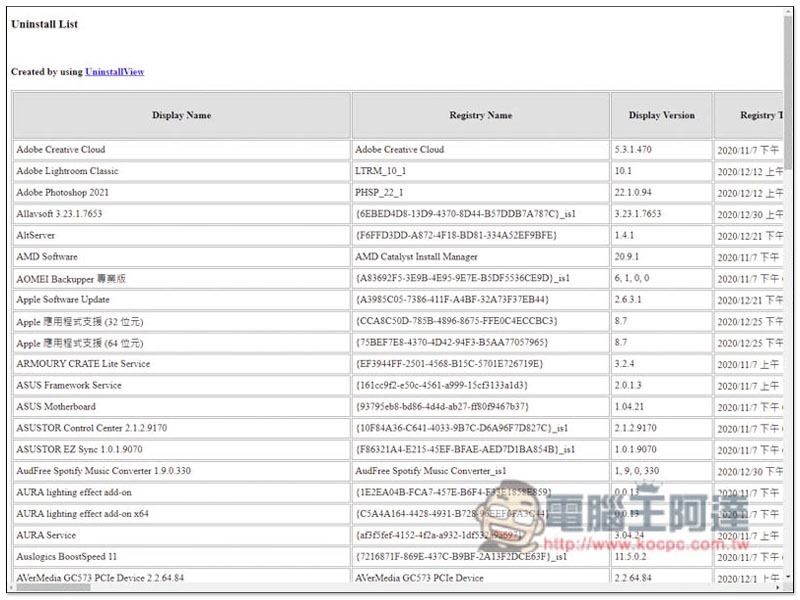This screenshot has height=600, width=800.
Task: Click the version 2.6.3.1 cell
Action: (x=662, y=299)
